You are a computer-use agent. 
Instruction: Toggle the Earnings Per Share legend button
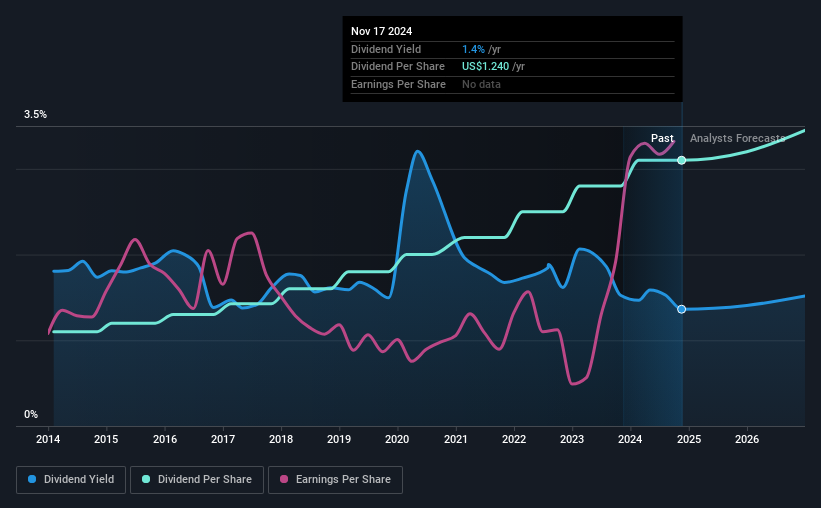[x=335, y=480]
